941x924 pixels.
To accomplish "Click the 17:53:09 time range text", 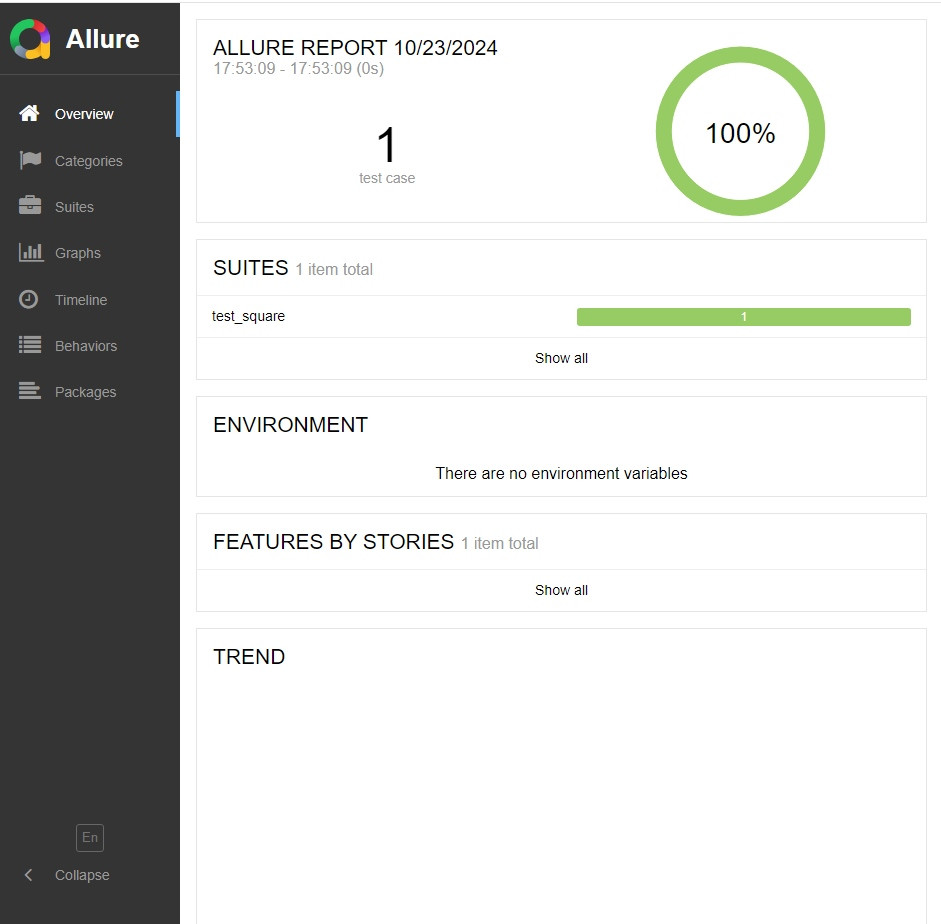I will [x=299, y=68].
